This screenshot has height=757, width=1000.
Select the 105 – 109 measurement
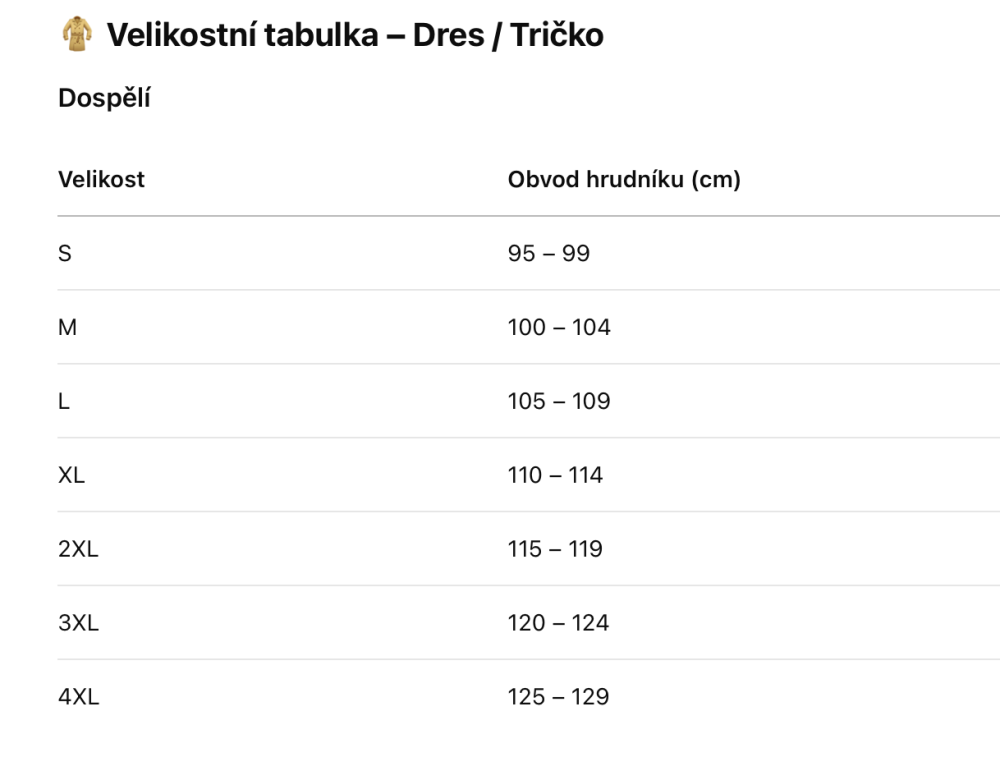(559, 401)
